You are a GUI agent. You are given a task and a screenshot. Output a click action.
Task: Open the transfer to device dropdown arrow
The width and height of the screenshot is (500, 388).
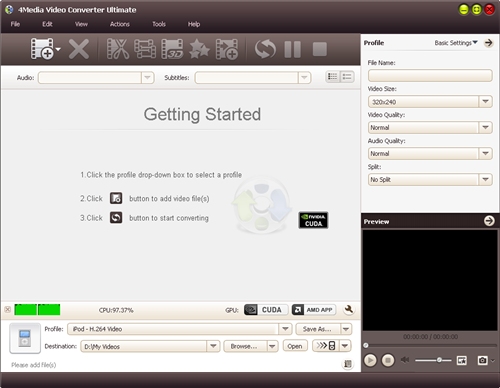345,346
